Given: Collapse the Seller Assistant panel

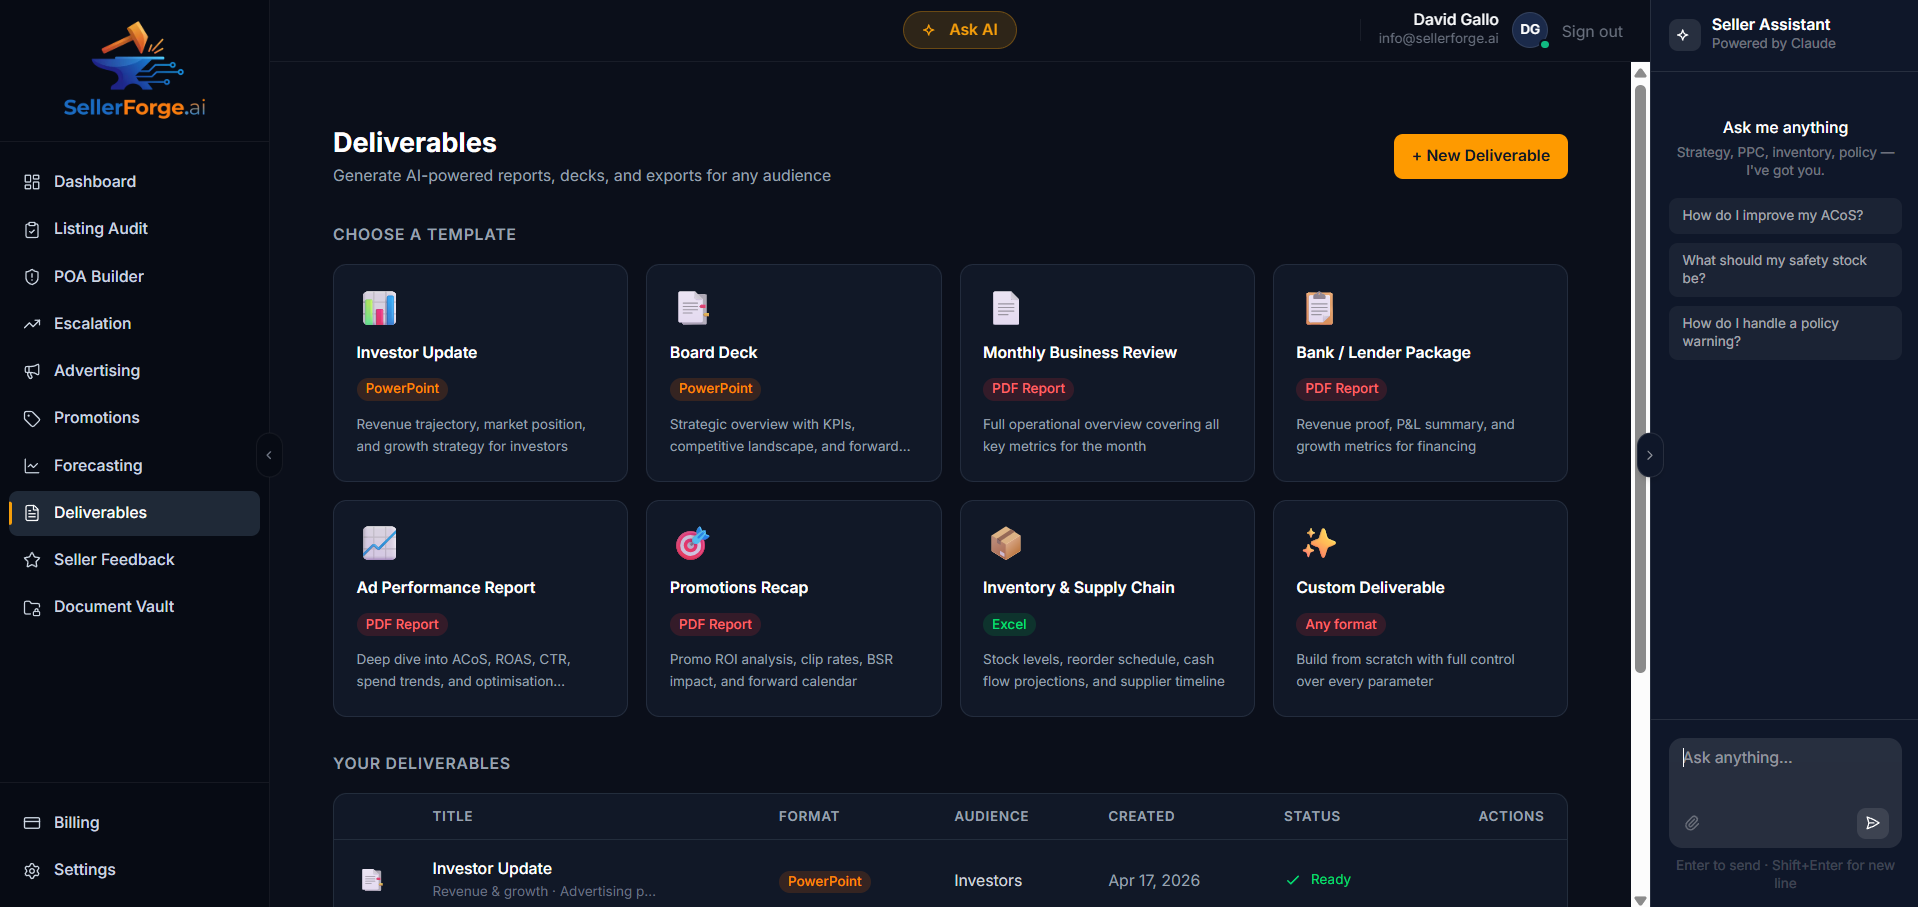Looking at the screenshot, I should [1650, 455].
